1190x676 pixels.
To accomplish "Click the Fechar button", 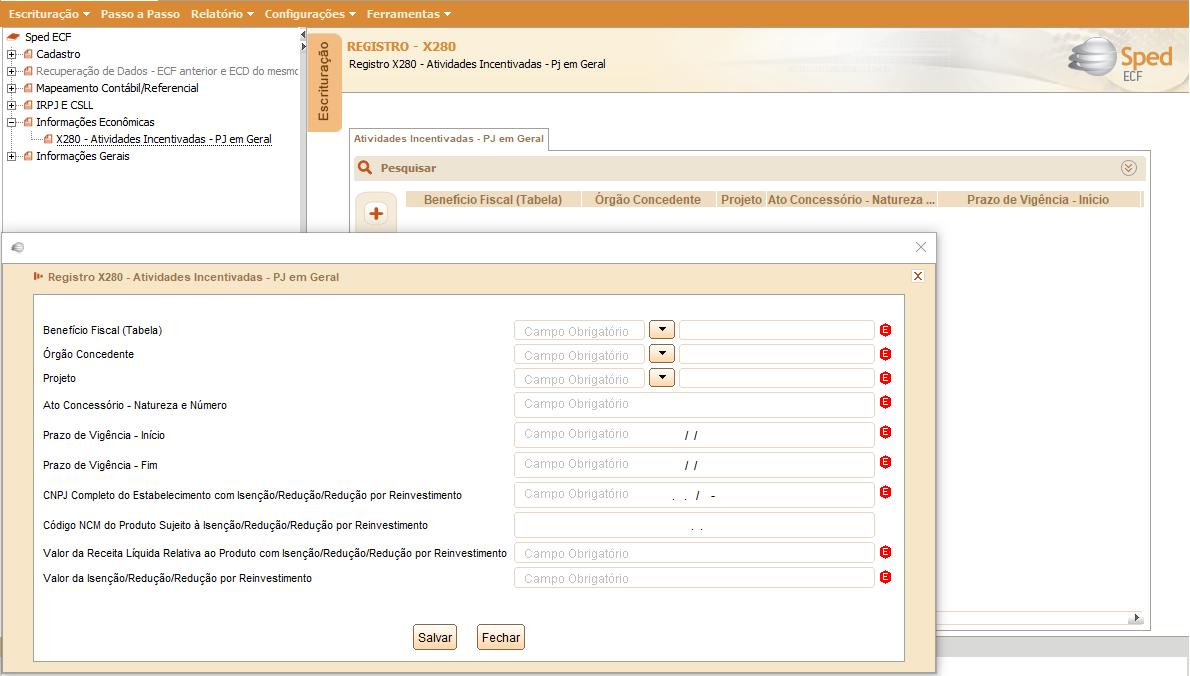I will tap(501, 637).
